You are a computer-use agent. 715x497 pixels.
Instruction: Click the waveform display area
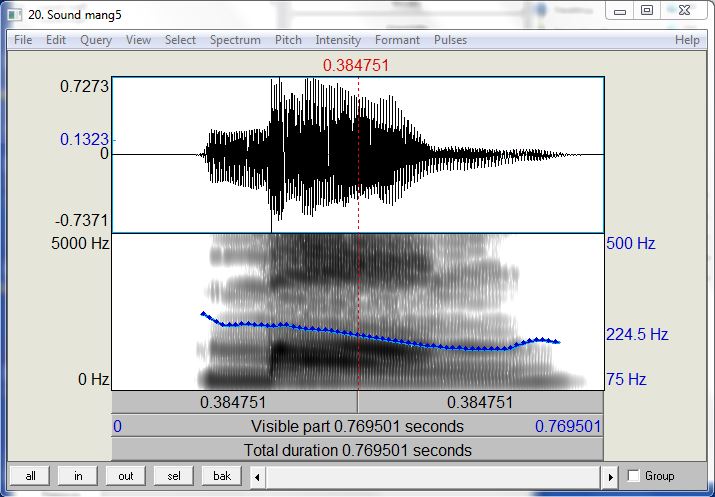click(358, 155)
